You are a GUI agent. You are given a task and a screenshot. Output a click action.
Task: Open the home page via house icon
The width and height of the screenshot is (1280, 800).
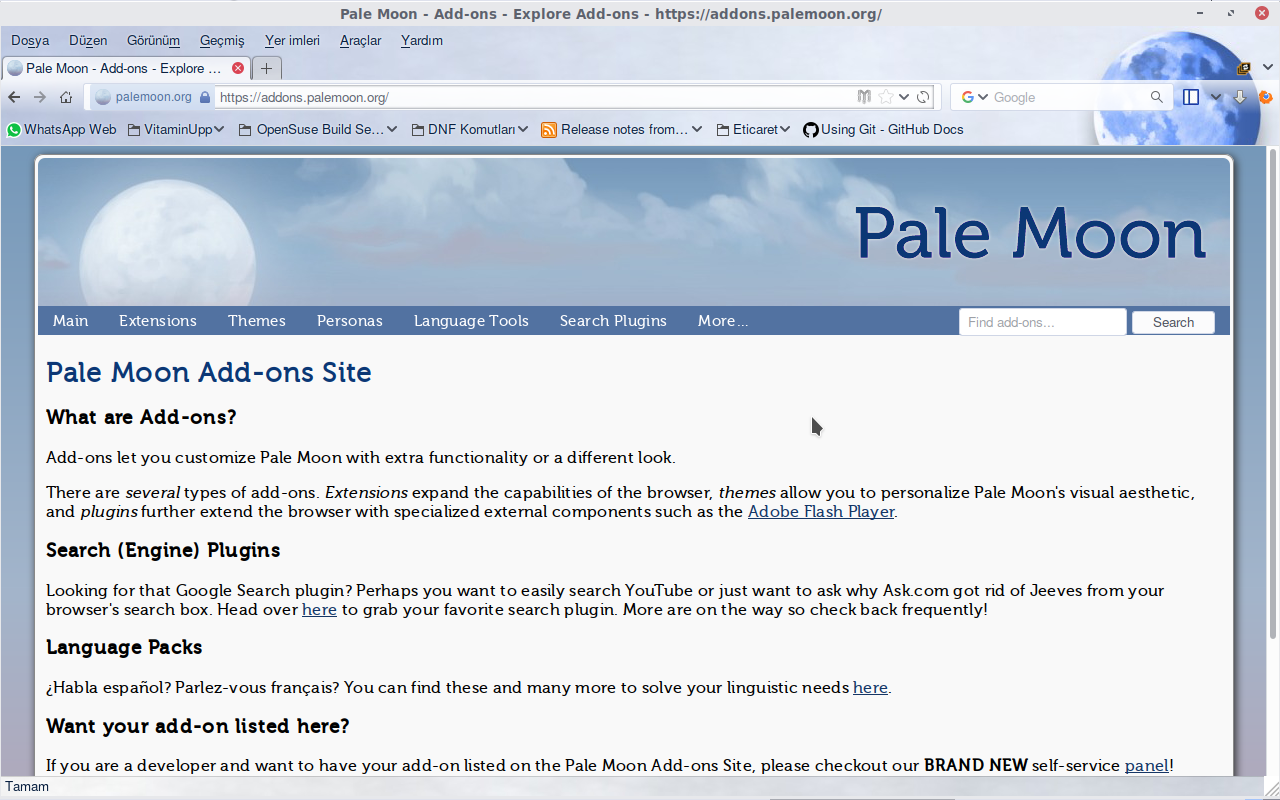click(66, 97)
